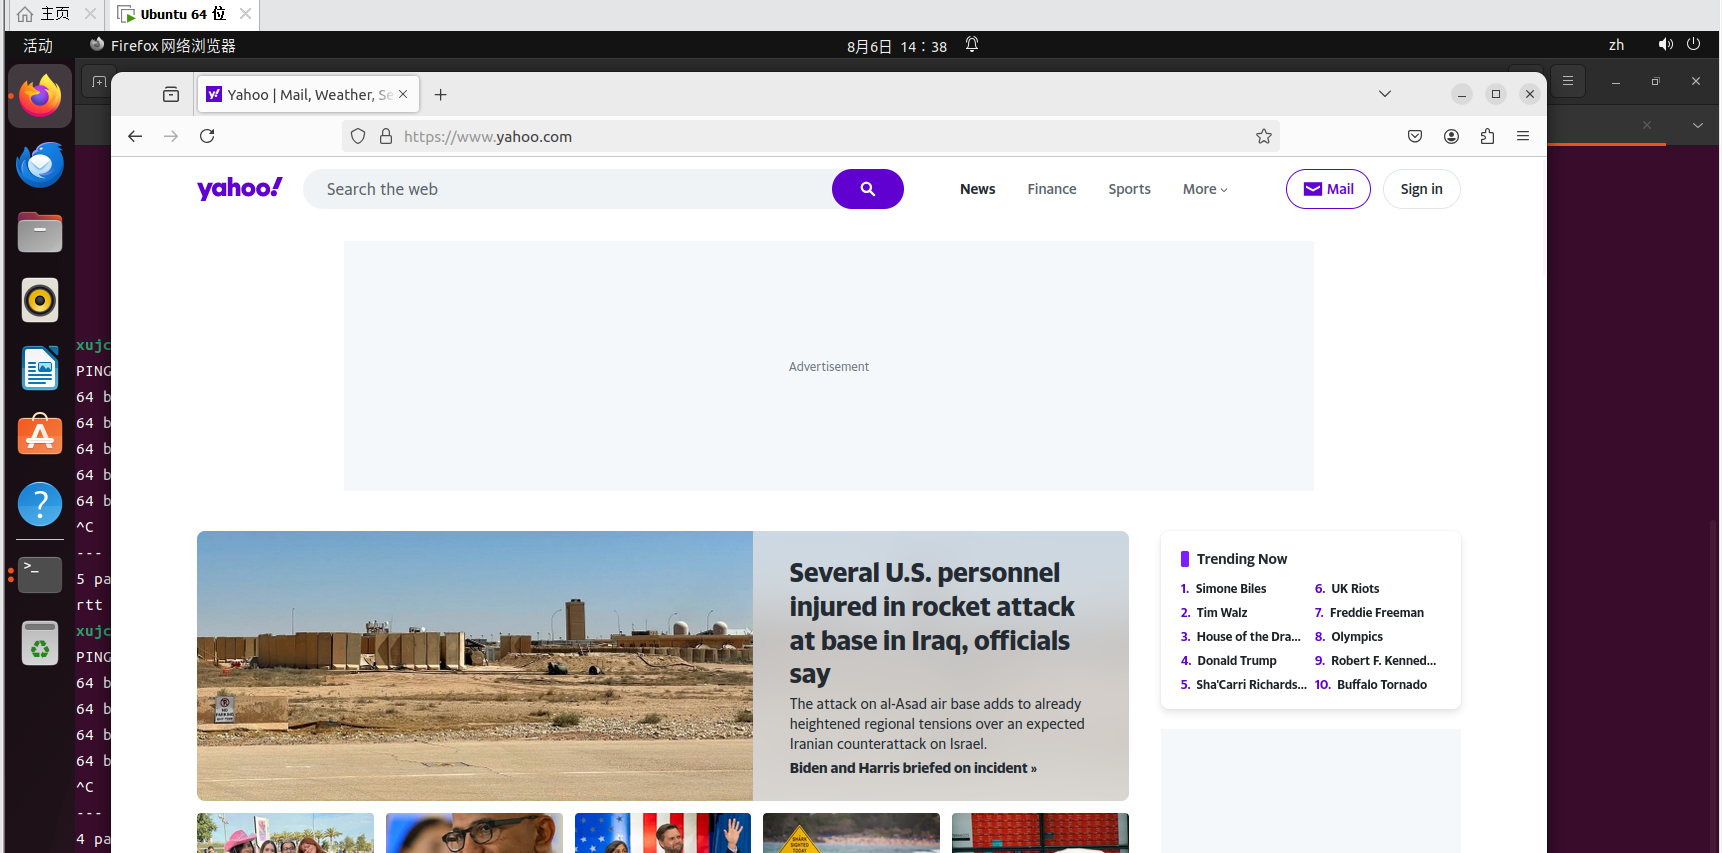The image size is (1722, 853).
Task: Go to Yahoo Finance
Action: pos(1052,189)
